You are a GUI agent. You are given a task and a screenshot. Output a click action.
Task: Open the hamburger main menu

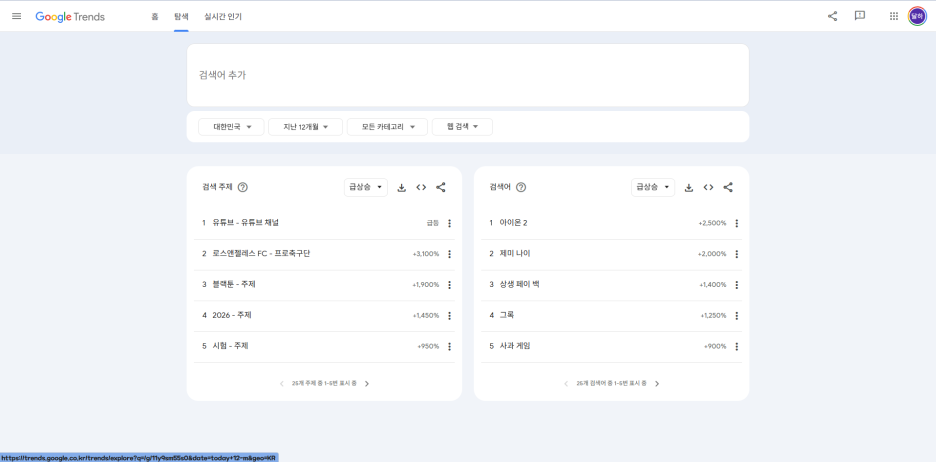(17, 16)
